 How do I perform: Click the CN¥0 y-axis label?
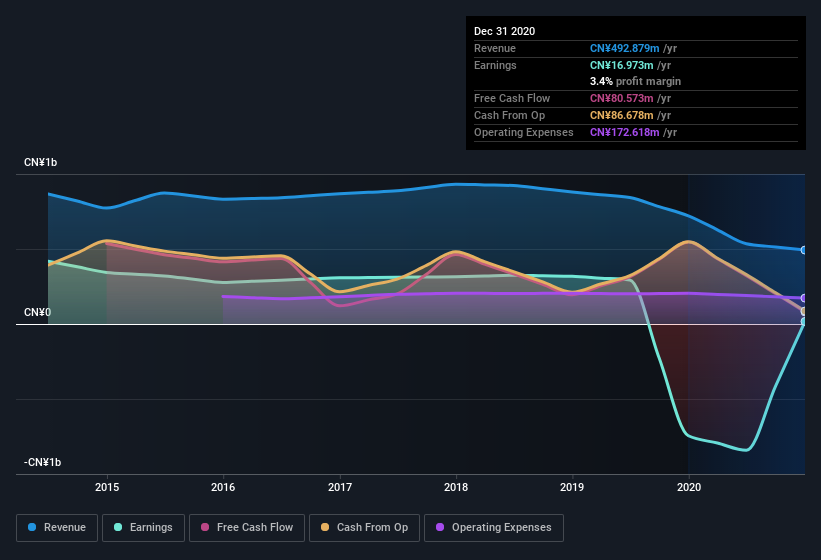pyautogui.click(x=37, y=312)
